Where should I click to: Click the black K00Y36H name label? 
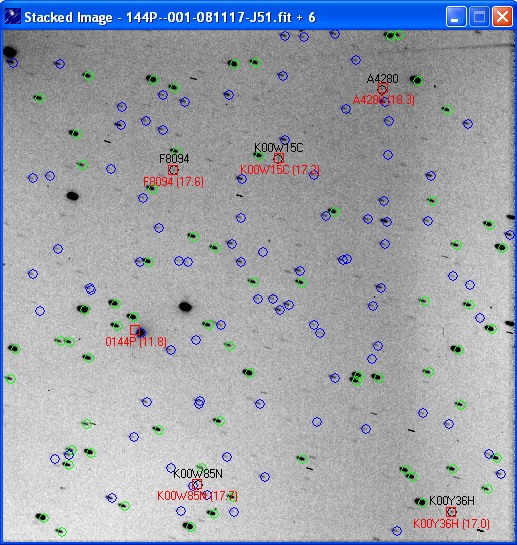[452, 501]
